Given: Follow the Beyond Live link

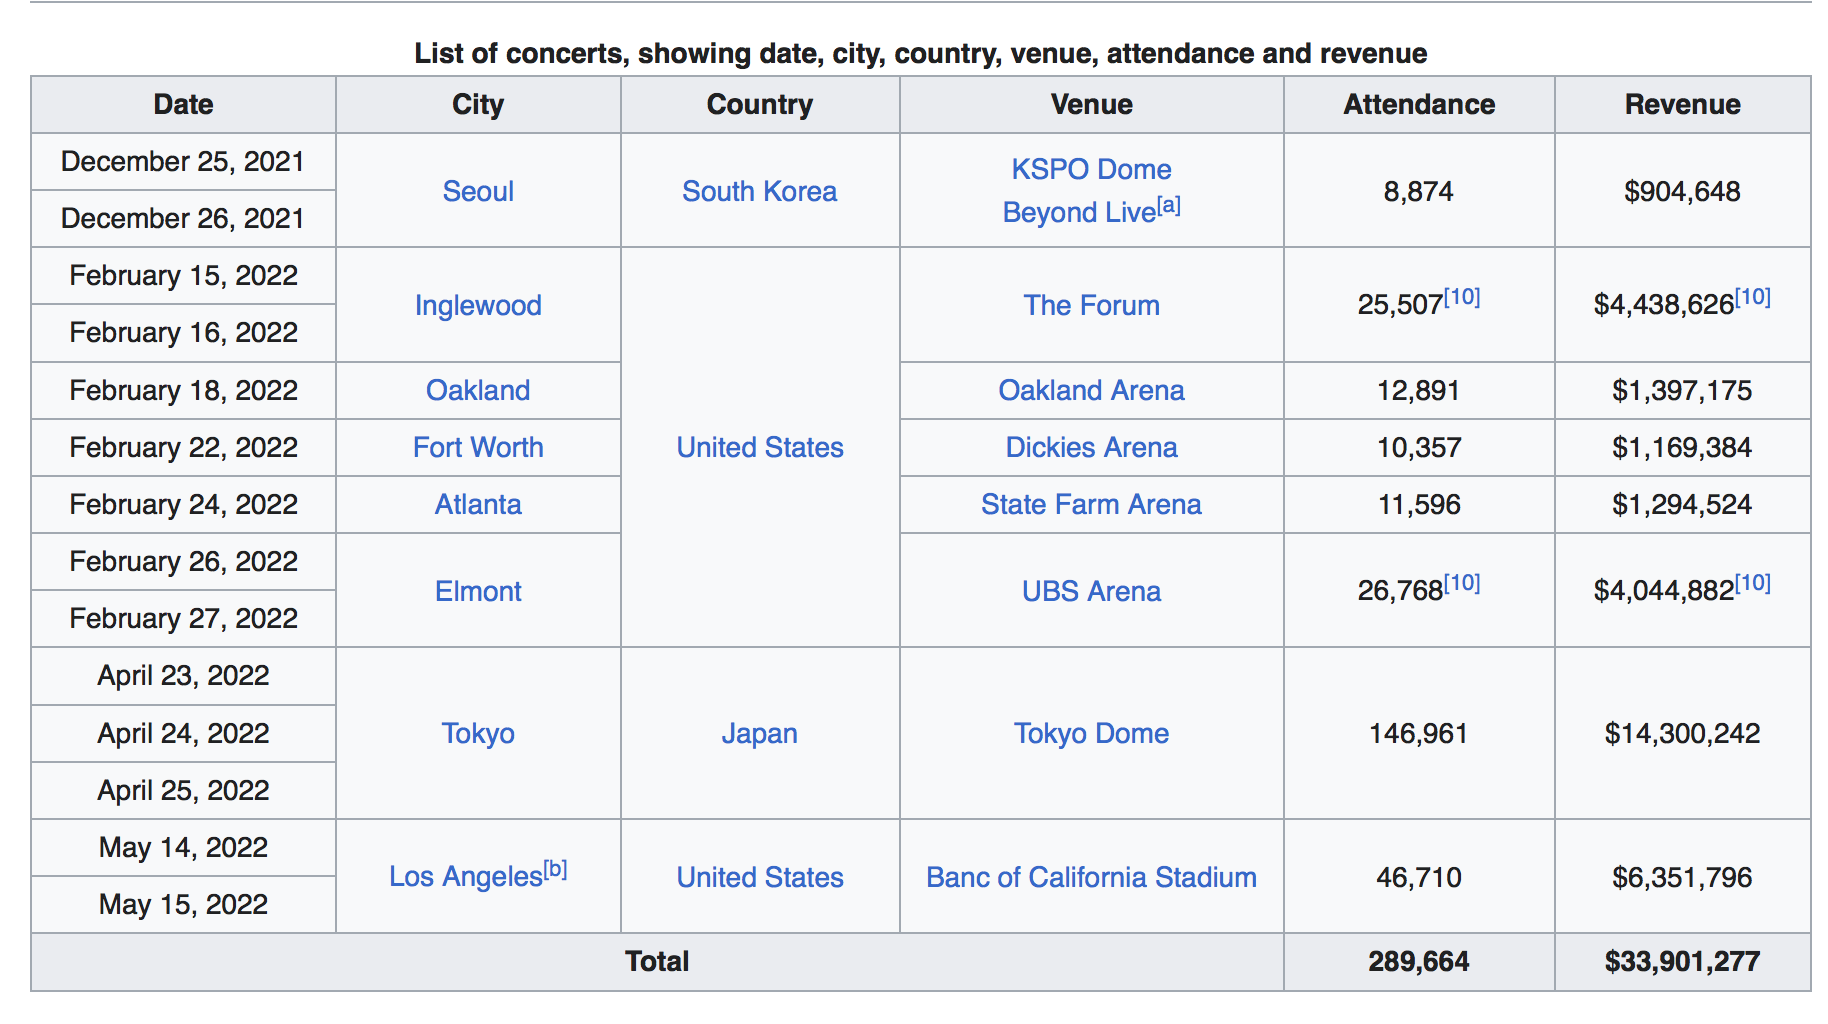Looking at the screenshot, I should coord(1078,213).
